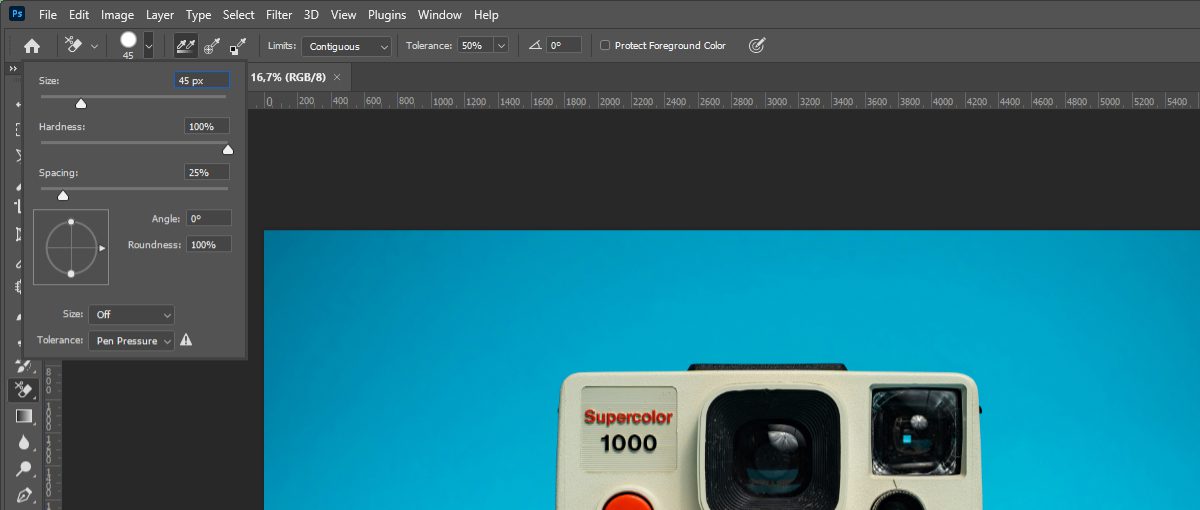Viewport: 1200px width, 510px height.
Task: Click the Photoshop Ps logo
Action: point(17,14)
